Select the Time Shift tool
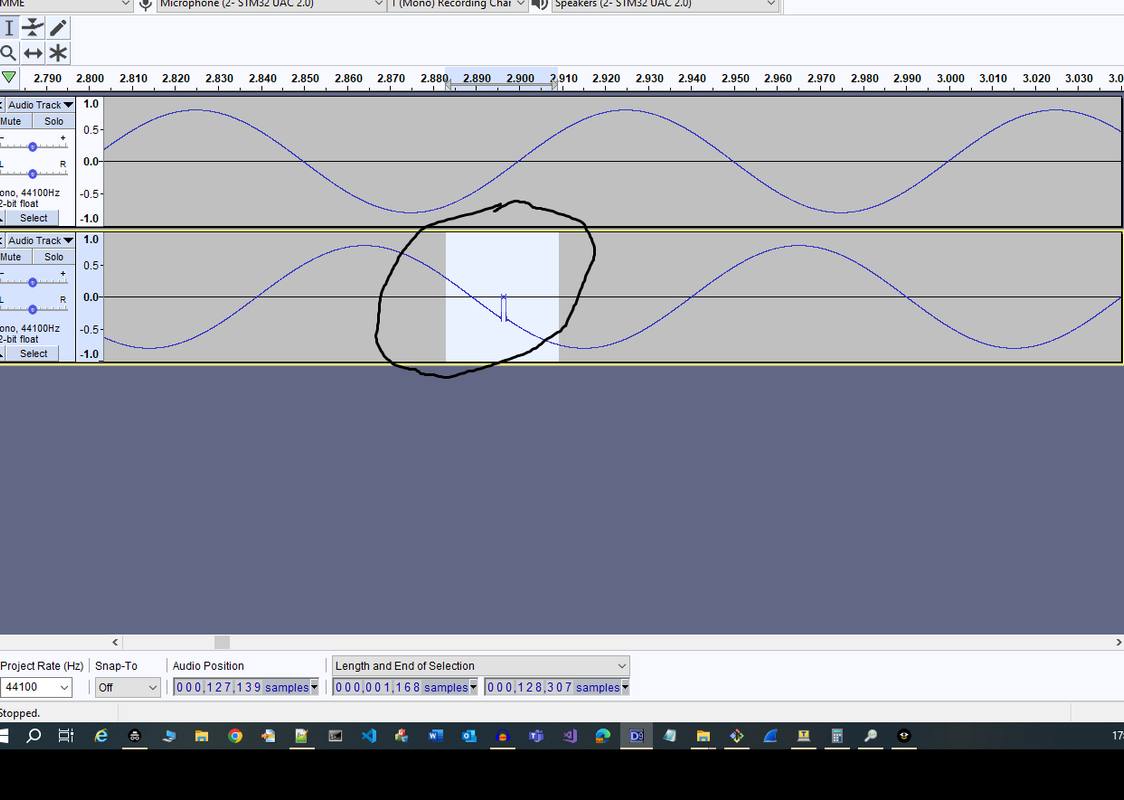 33,53
